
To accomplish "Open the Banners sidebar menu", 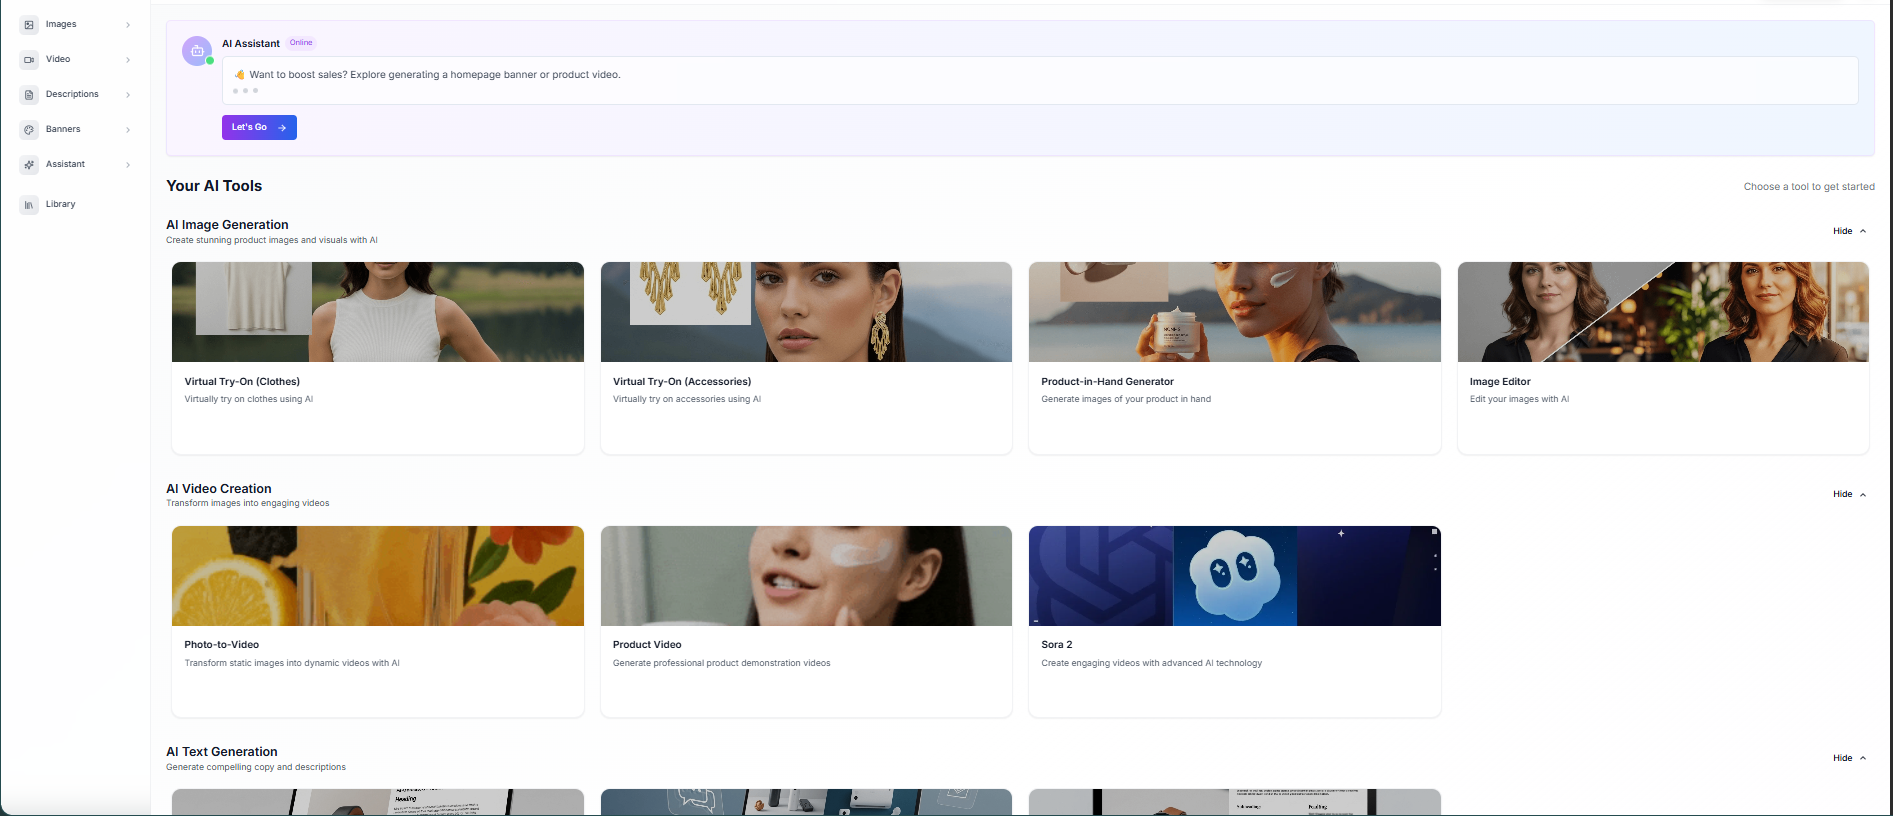I will point(75,129).
